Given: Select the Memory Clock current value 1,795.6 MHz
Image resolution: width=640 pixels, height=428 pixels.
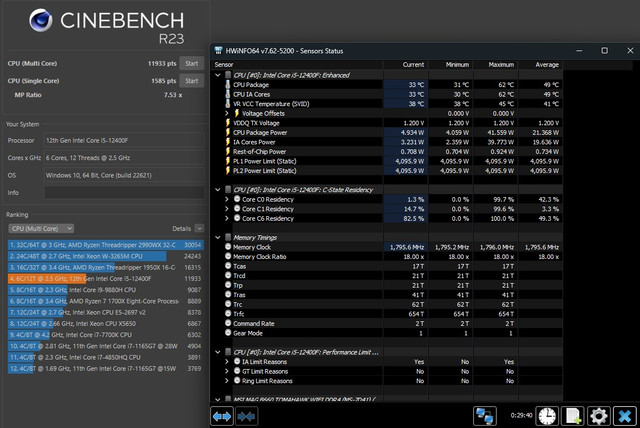Looking at the screenshot, I should tap(405, 247).
